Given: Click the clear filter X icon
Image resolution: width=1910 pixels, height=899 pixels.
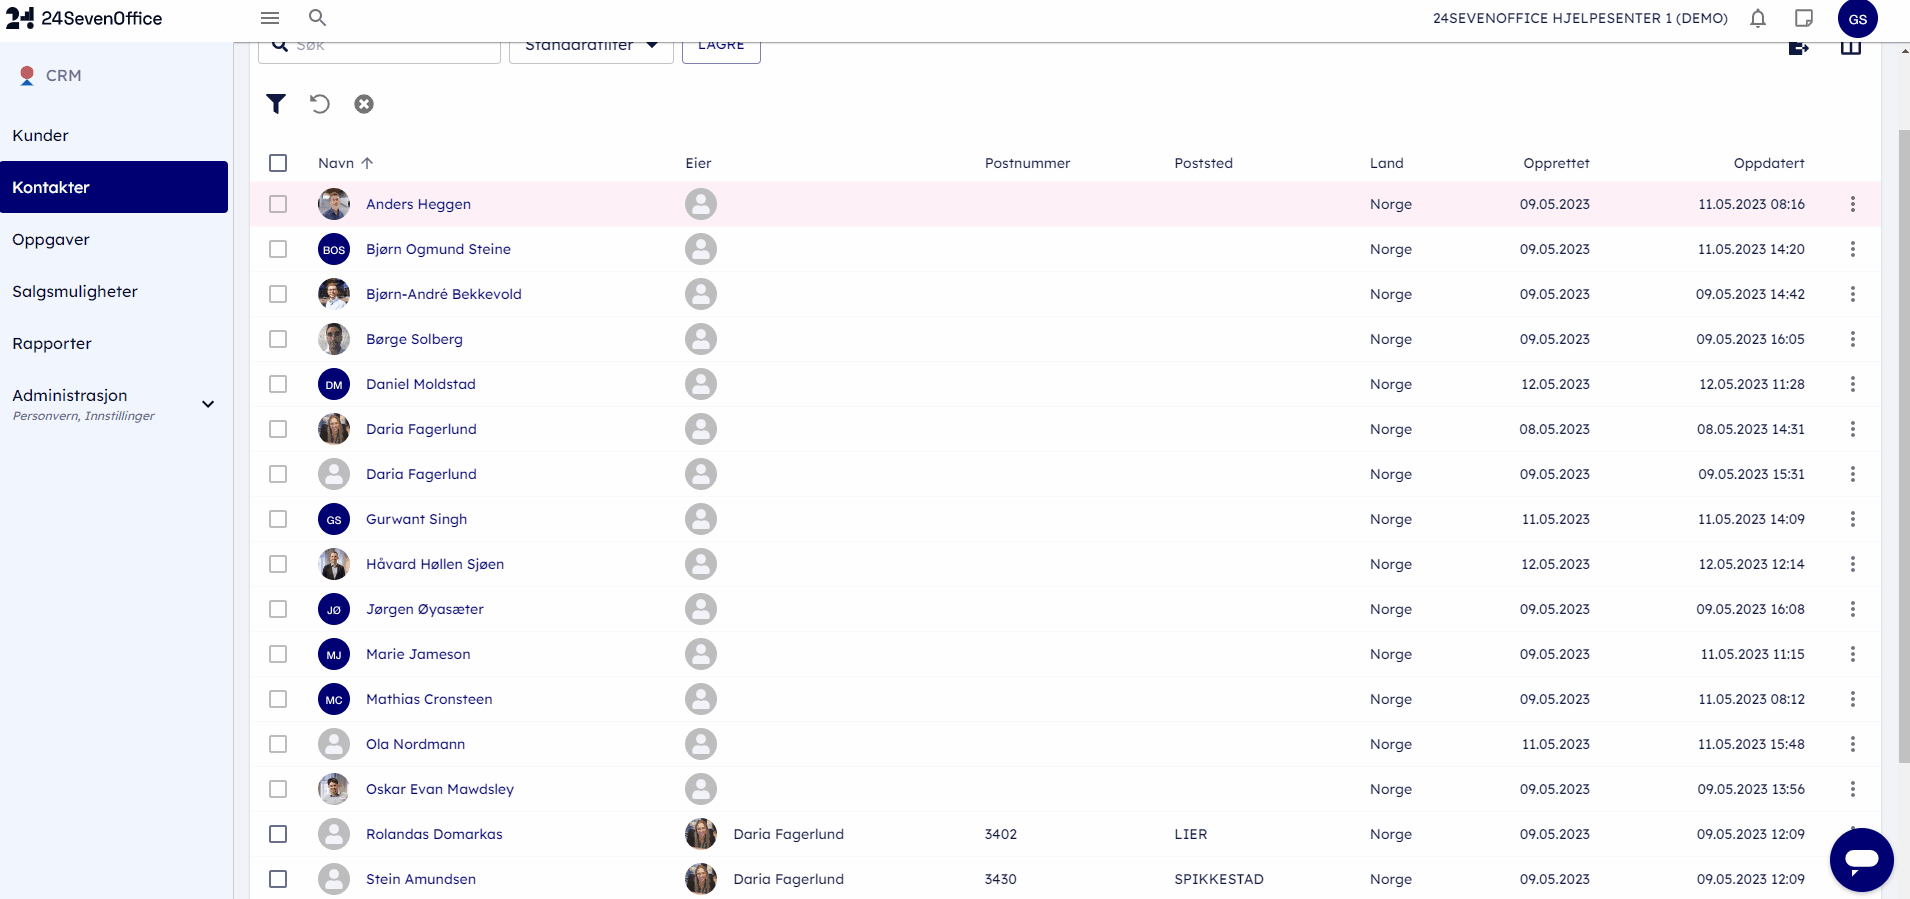Looking at the screenshot, I should coord(364,104).
